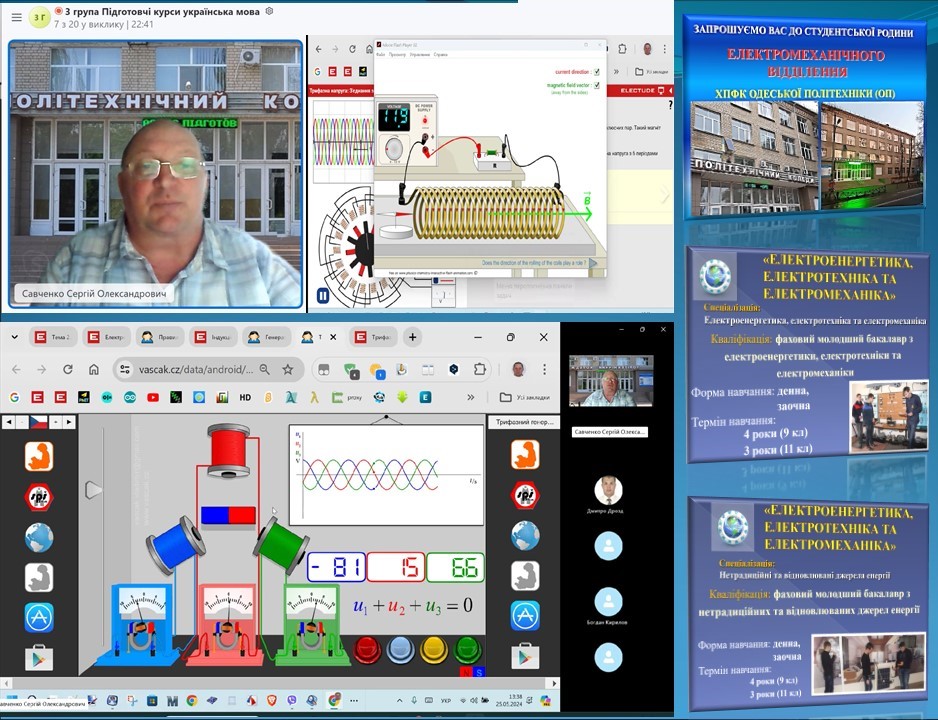Screen dimensions: 938x720
Task: Open the Google bookmark in bookmarks bar
Action: click(14, 397)
